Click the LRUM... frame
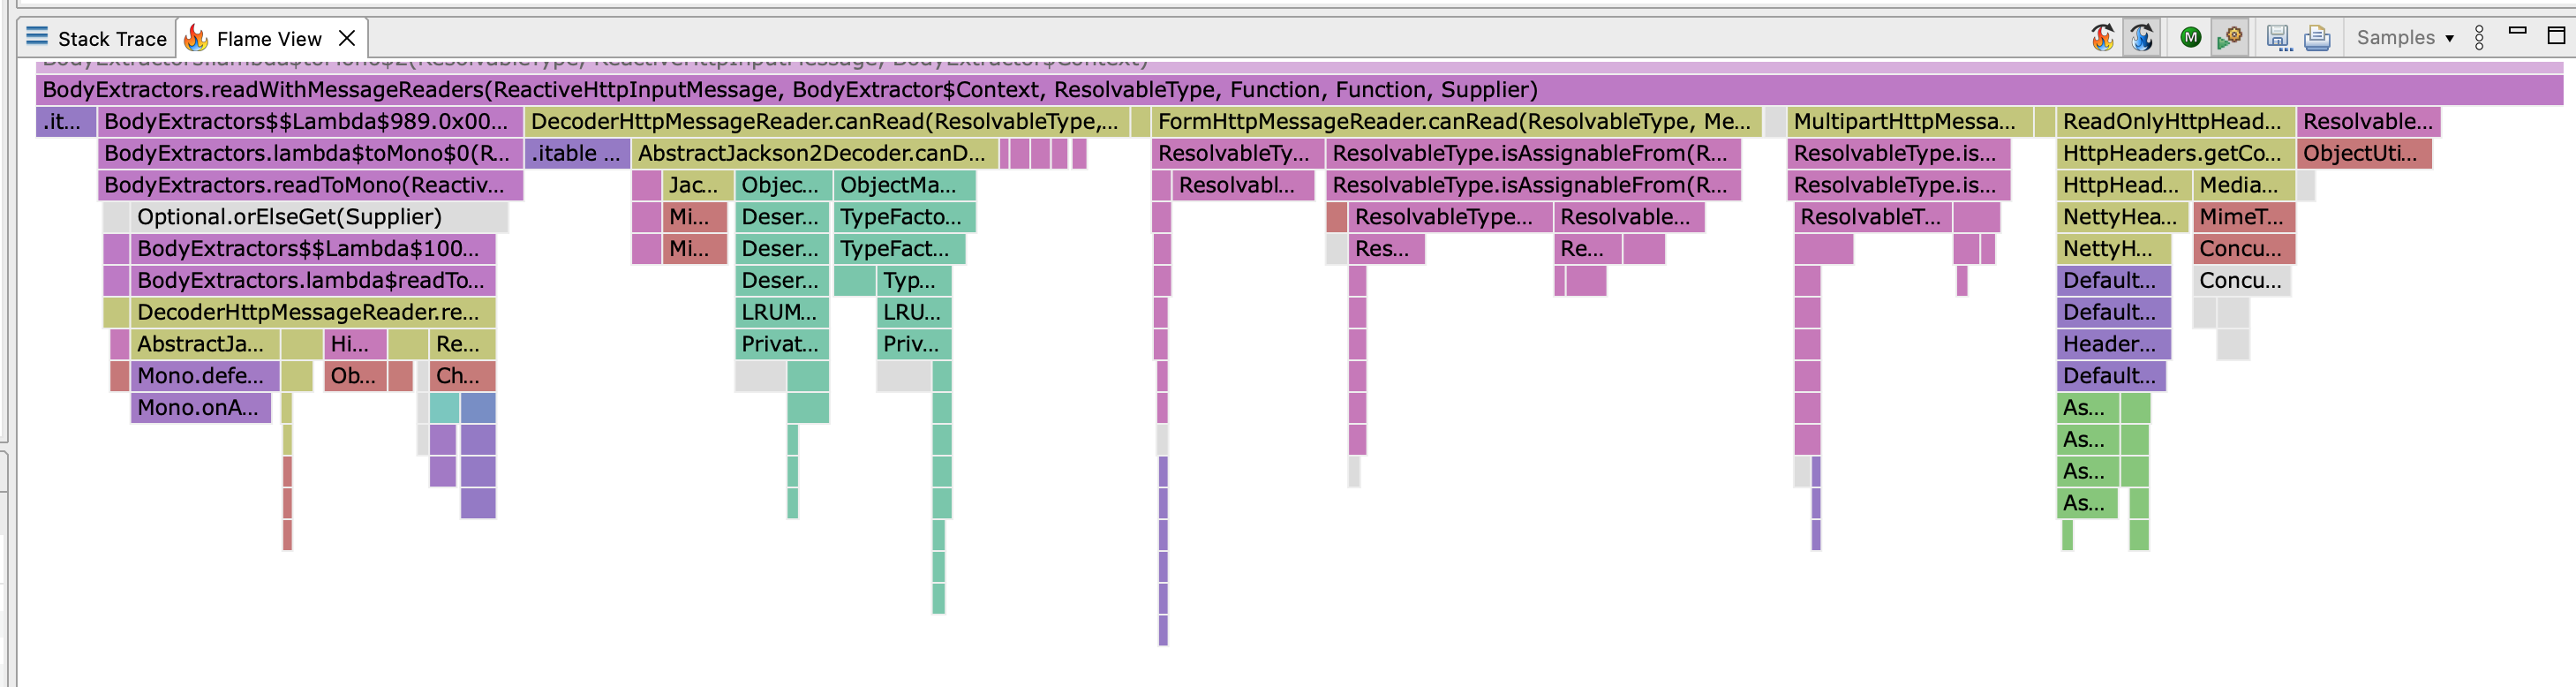 (782, 312)
